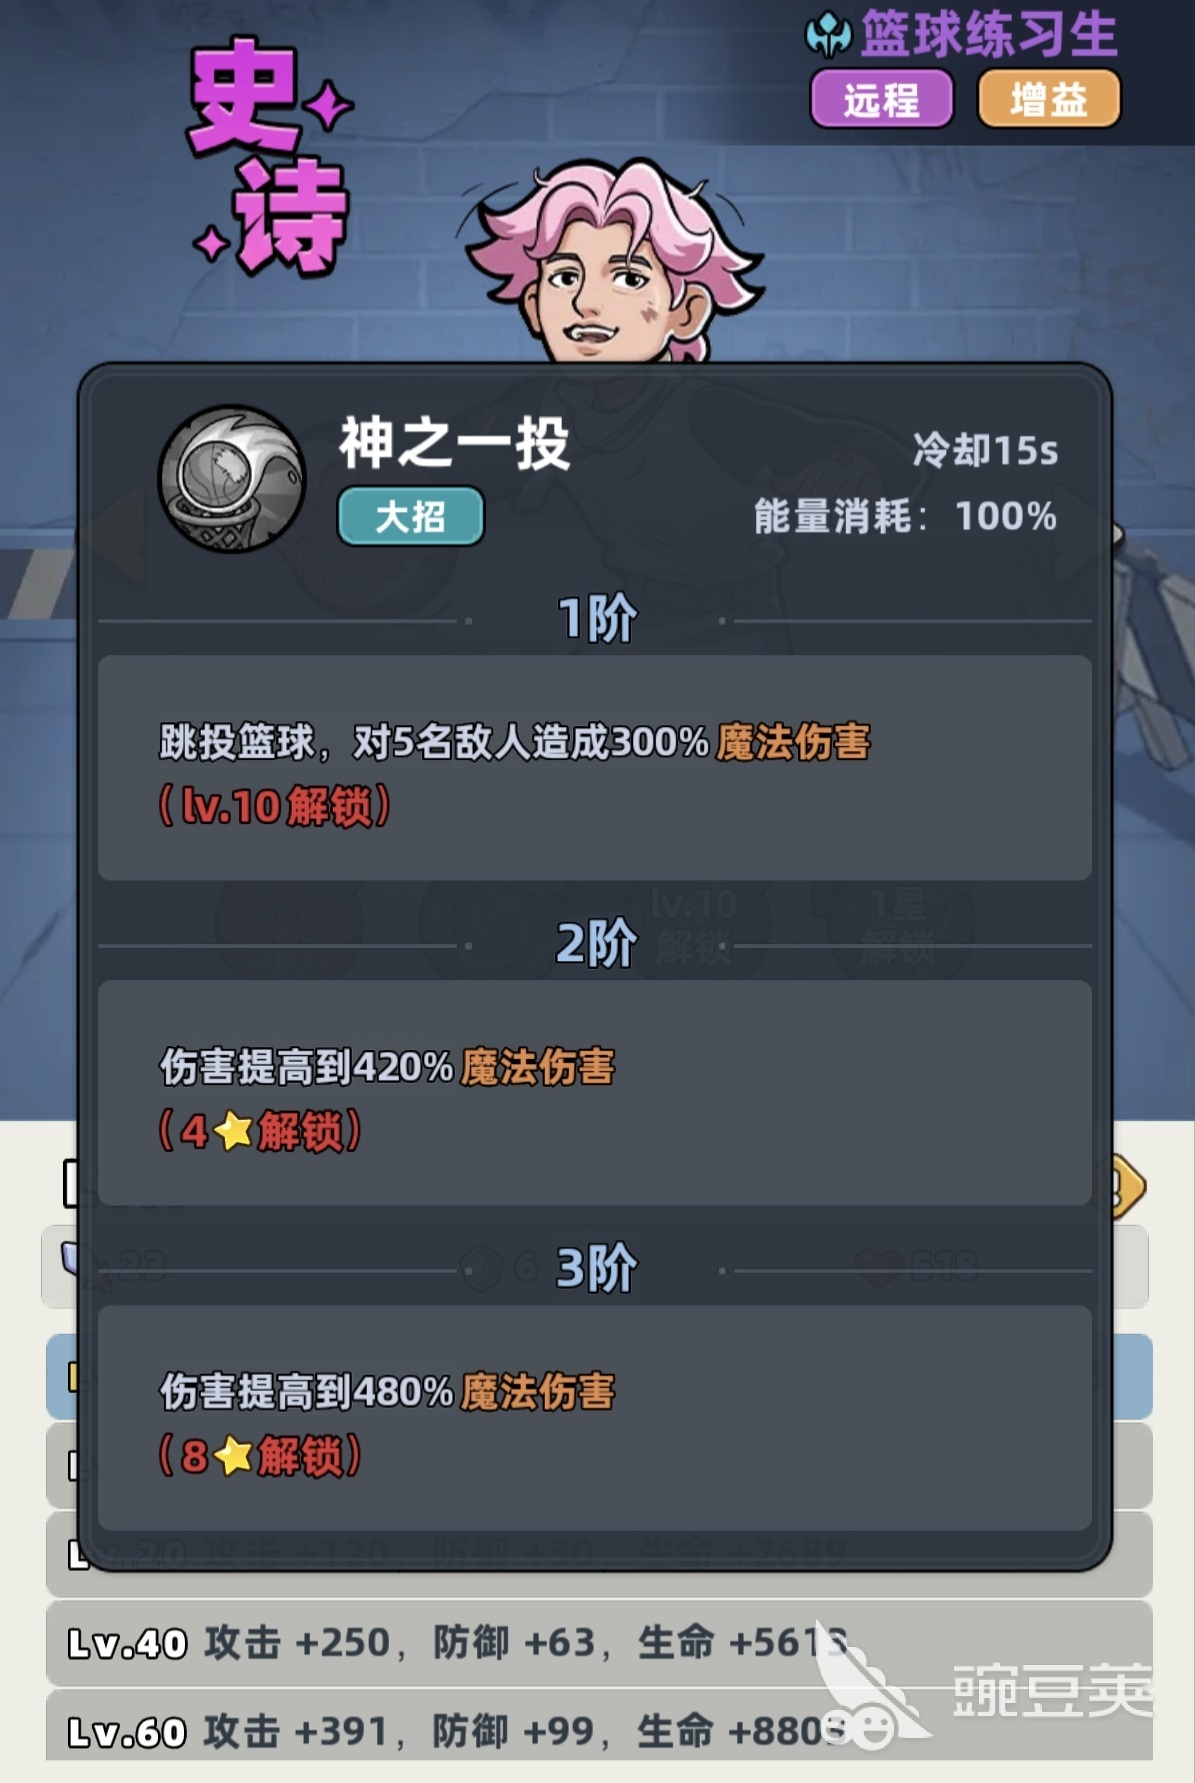The width and height of the screenshot is (1195, 1783).
Task: Select the Lv.40 attribute bonus row
Action: pyautogui.click(x=599, y=1643)
